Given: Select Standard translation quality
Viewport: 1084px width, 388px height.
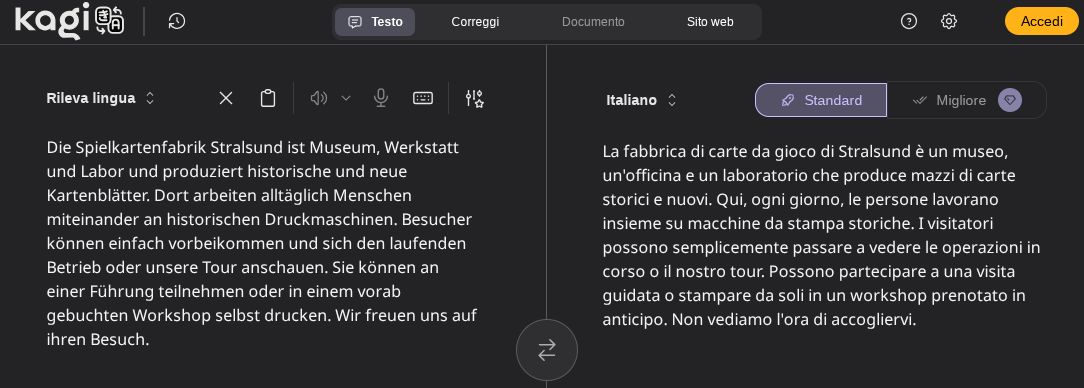Looking at the screenshot, I should (821, 100).
